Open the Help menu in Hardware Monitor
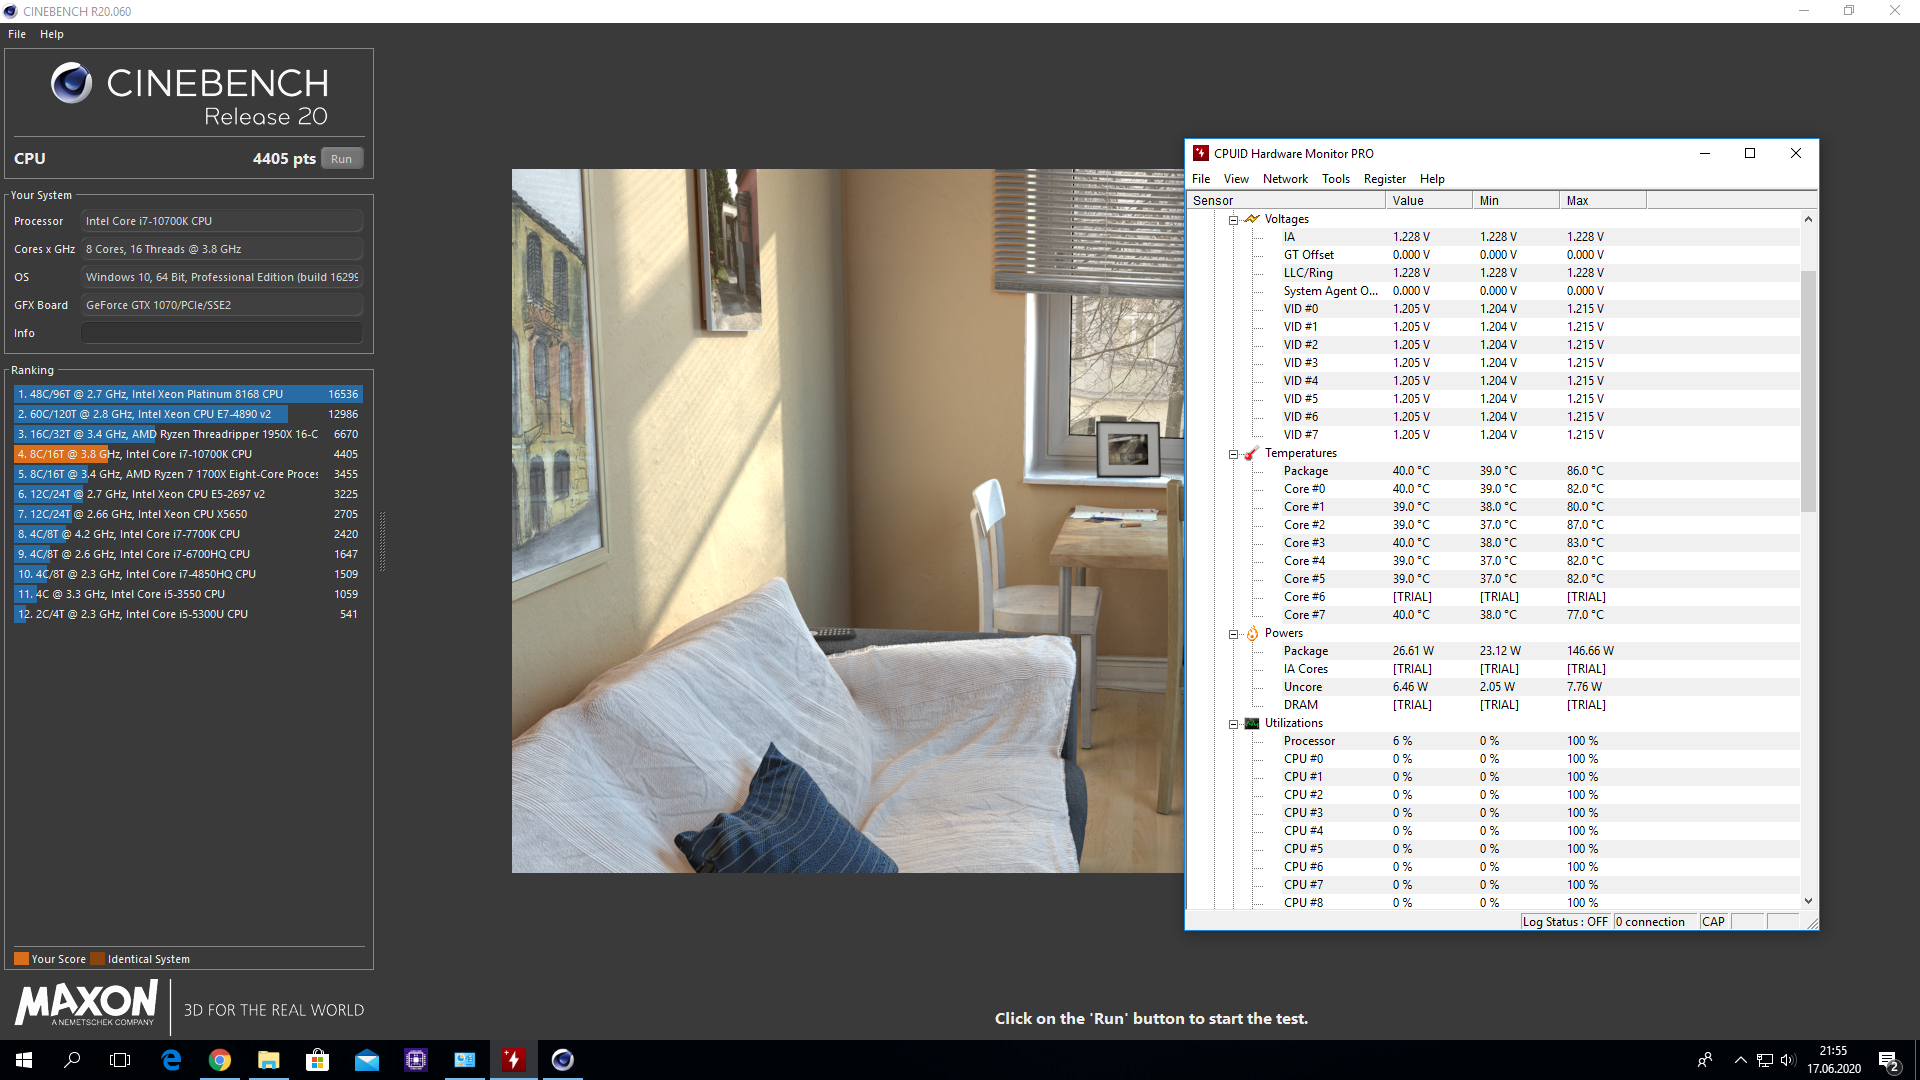Image resolution: width=1920 pixels, height=1080 pixels. (x=1432, y=179)
